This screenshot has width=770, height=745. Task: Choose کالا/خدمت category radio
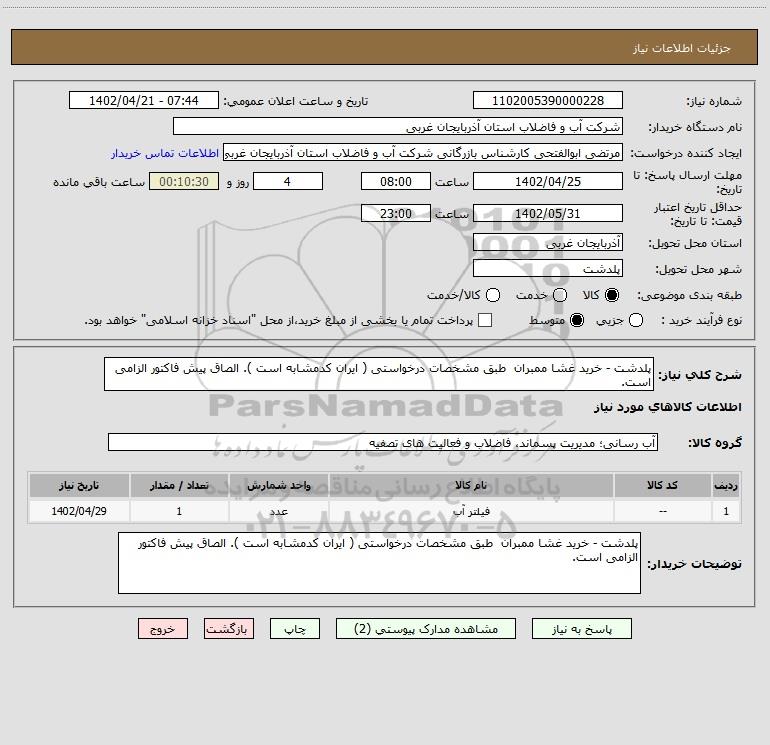[x=493, y=295]
